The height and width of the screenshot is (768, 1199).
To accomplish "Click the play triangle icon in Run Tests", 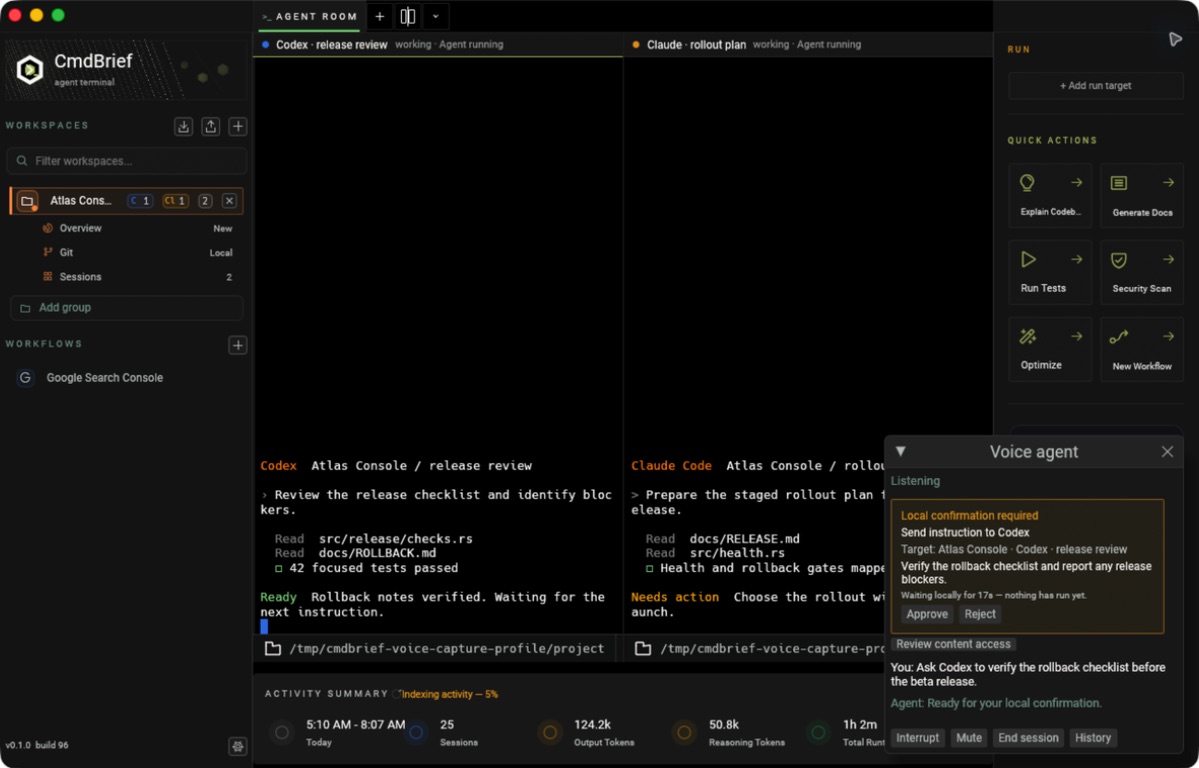I will tap(1028, 259).
